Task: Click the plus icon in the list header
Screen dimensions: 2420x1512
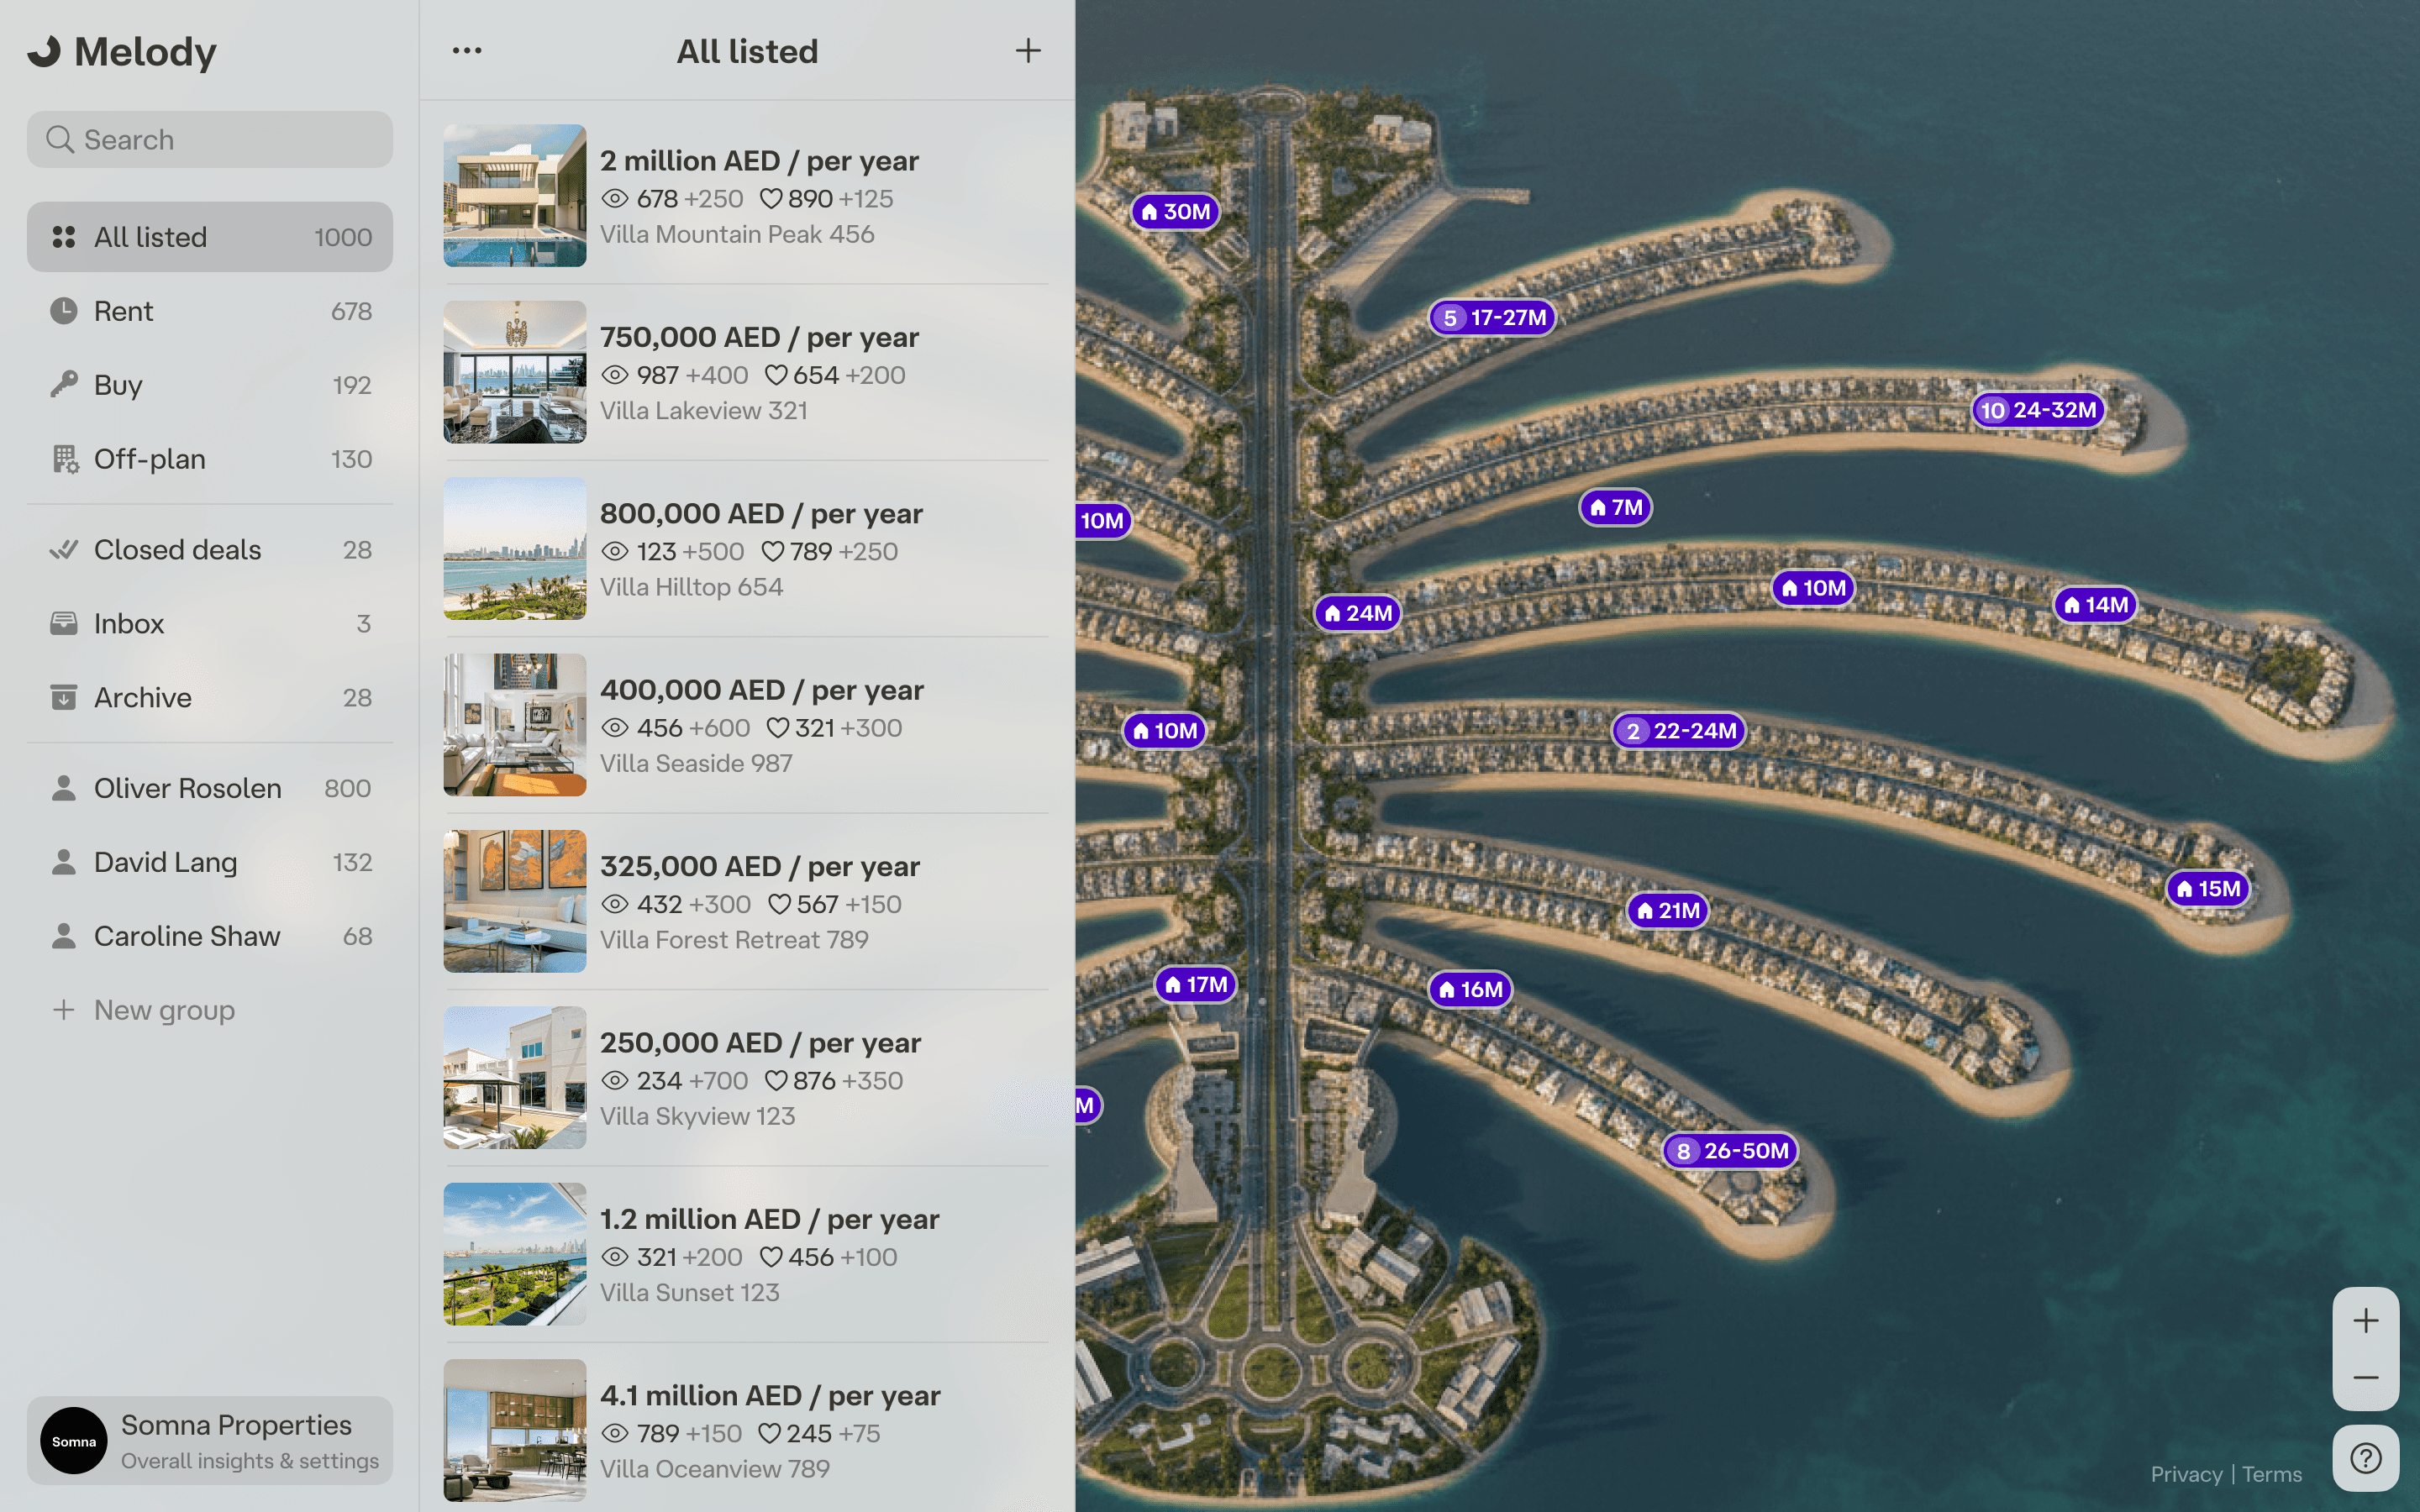Action: [x=1028, y=50]
